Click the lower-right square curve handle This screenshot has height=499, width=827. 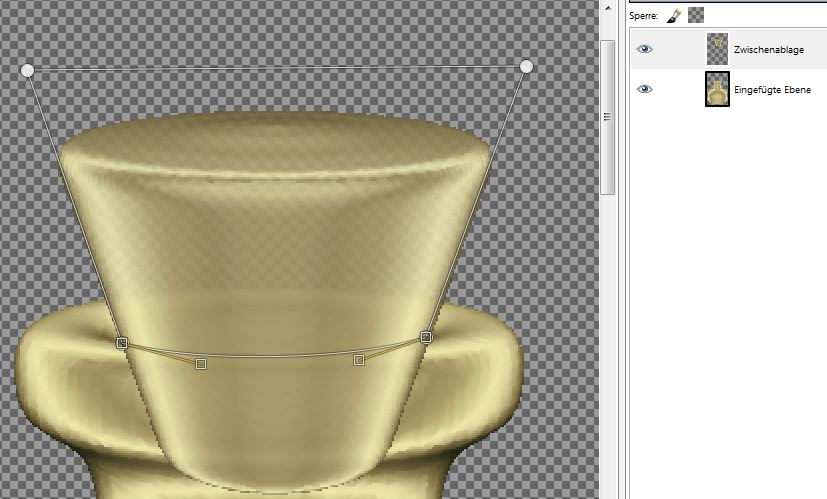point(359,359)
